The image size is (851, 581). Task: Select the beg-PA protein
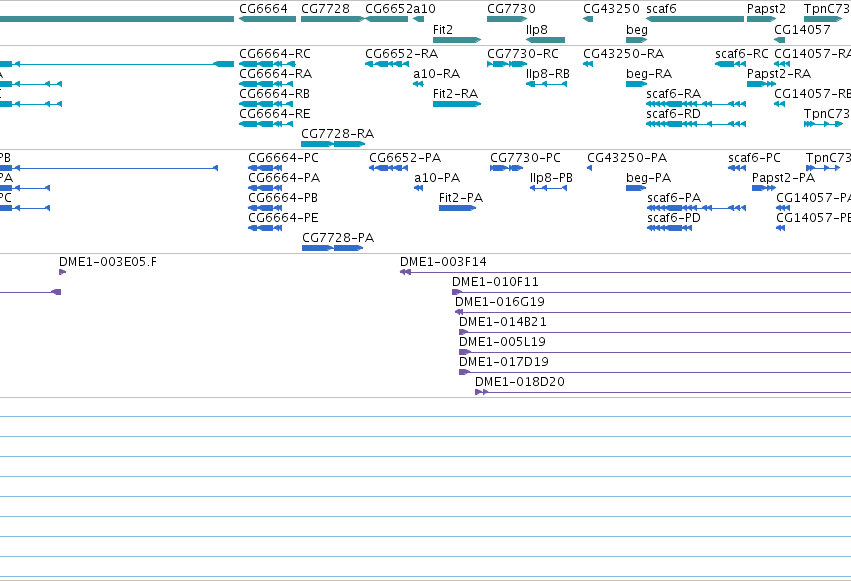point(636,188)
